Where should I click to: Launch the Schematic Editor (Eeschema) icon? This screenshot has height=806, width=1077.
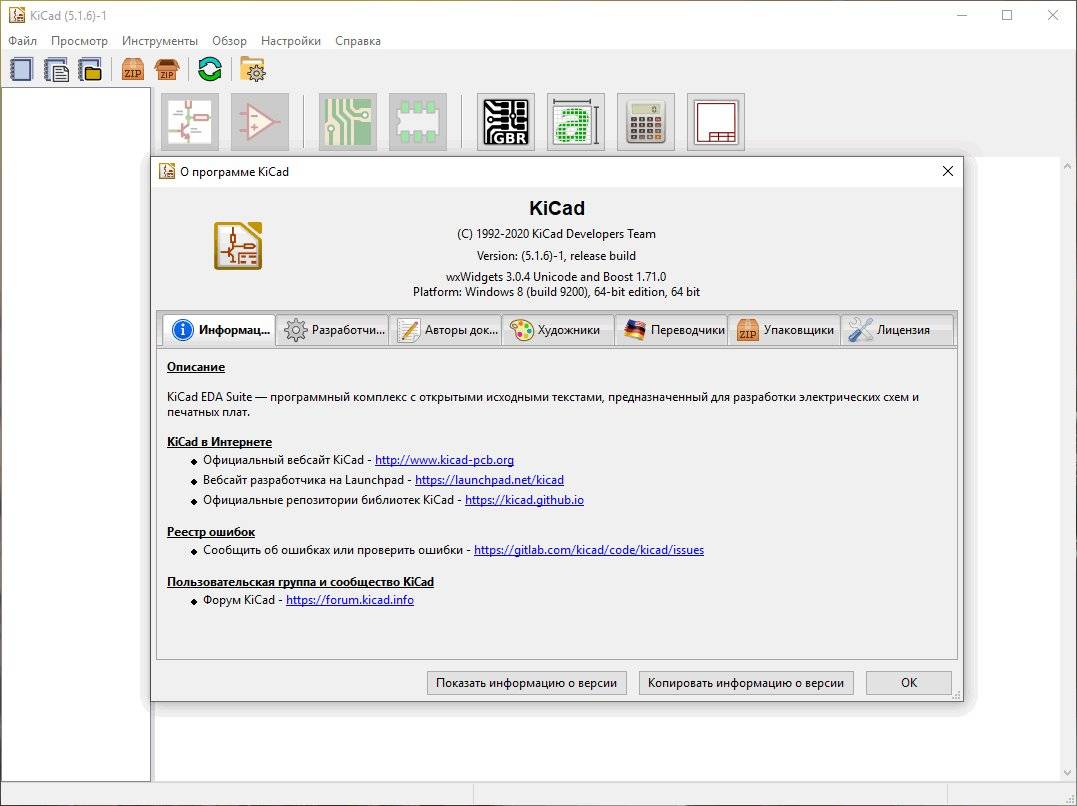[x=190, y=122]
